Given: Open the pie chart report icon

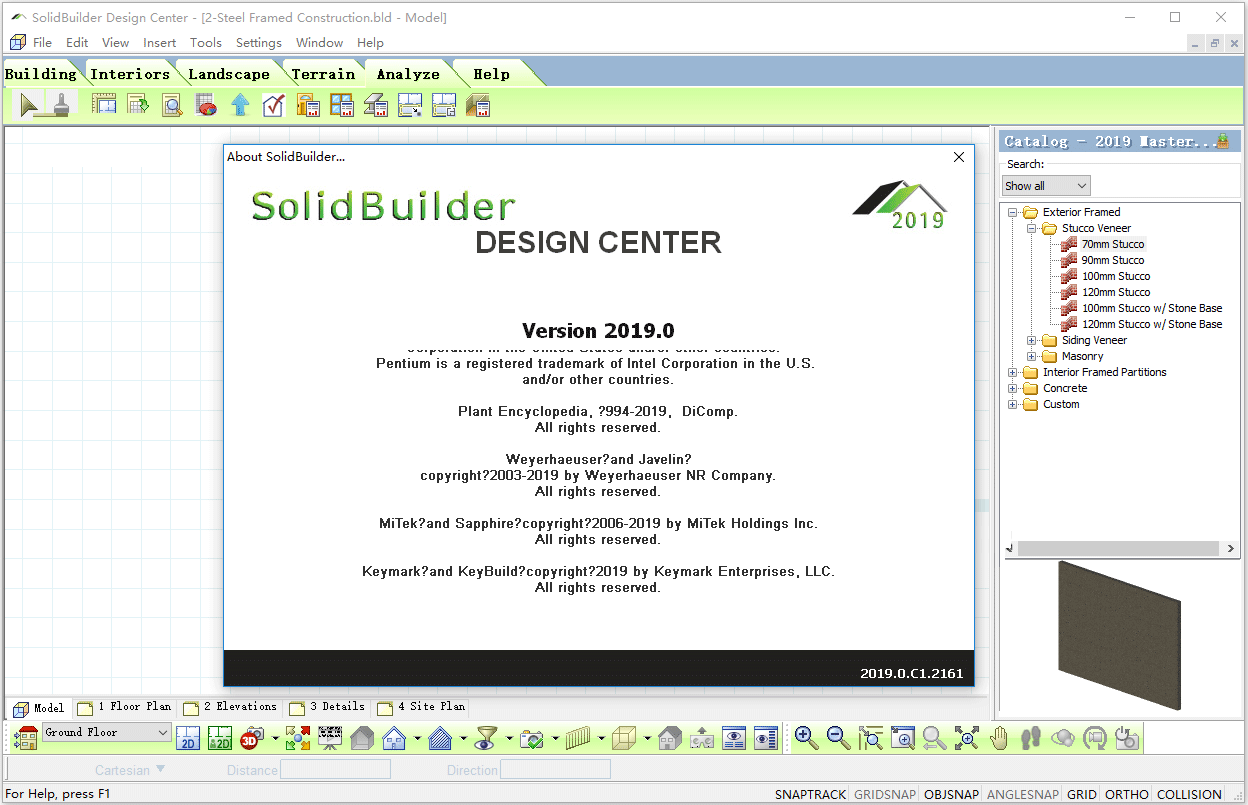Looking at the screenshot, I should coord(206,105).
